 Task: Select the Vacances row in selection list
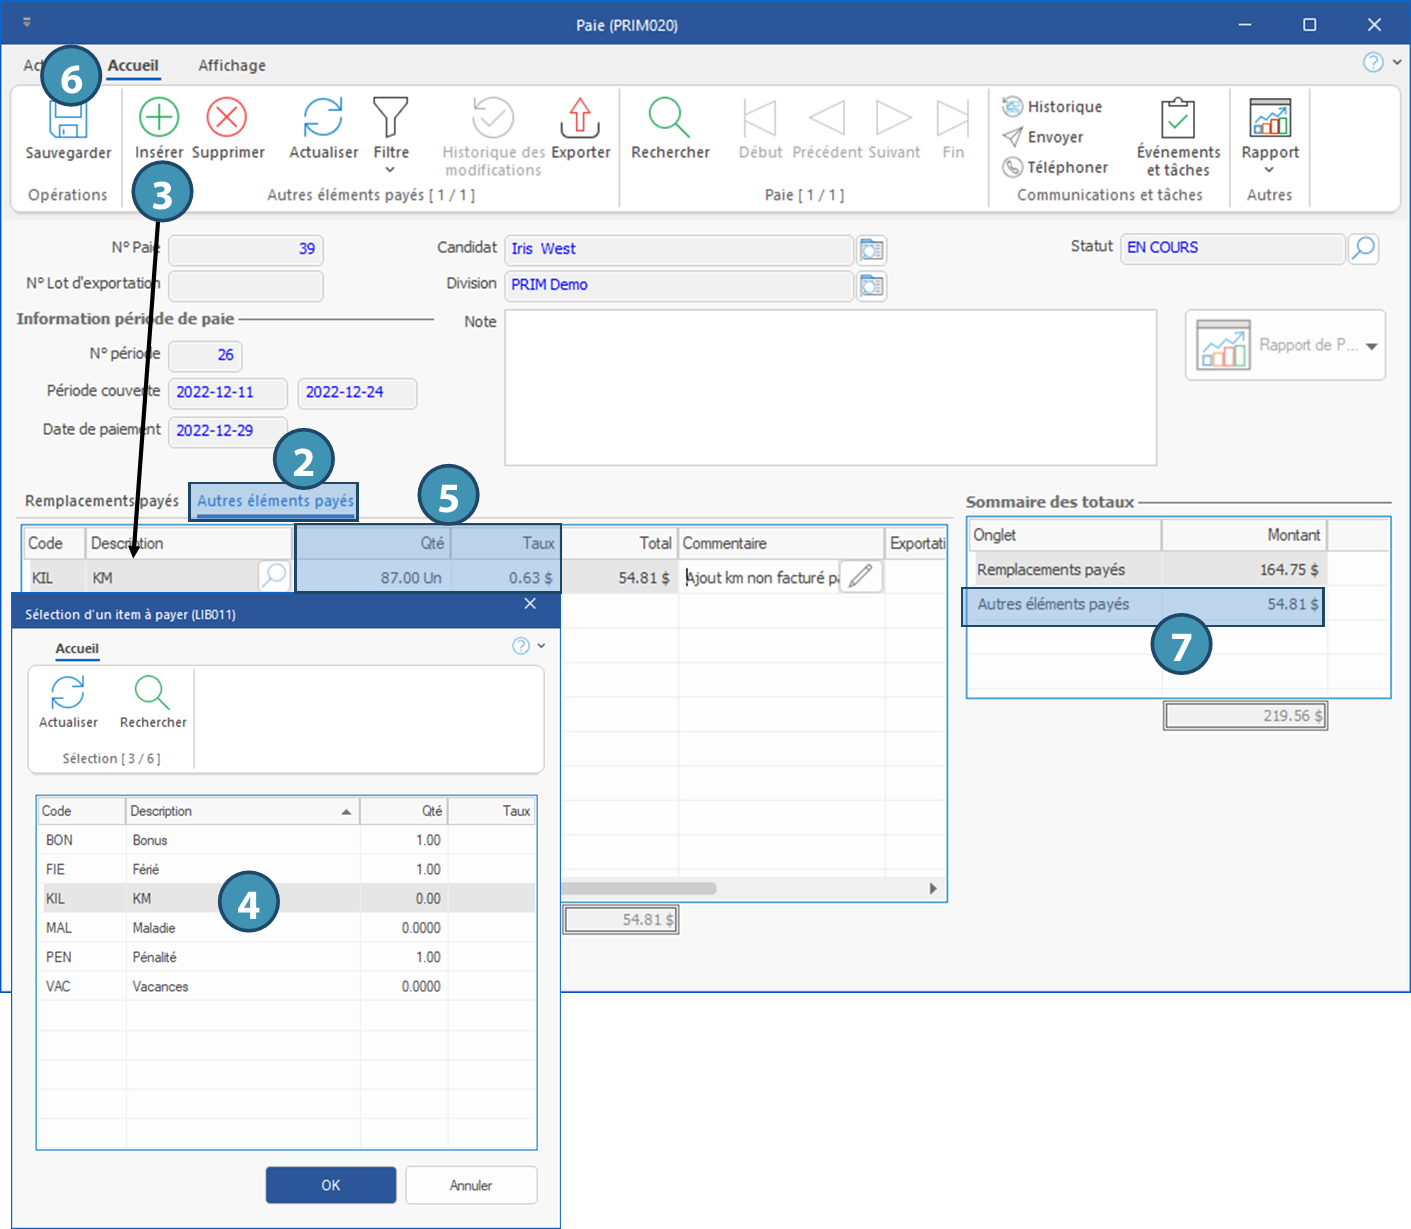[x=160, y=986]
